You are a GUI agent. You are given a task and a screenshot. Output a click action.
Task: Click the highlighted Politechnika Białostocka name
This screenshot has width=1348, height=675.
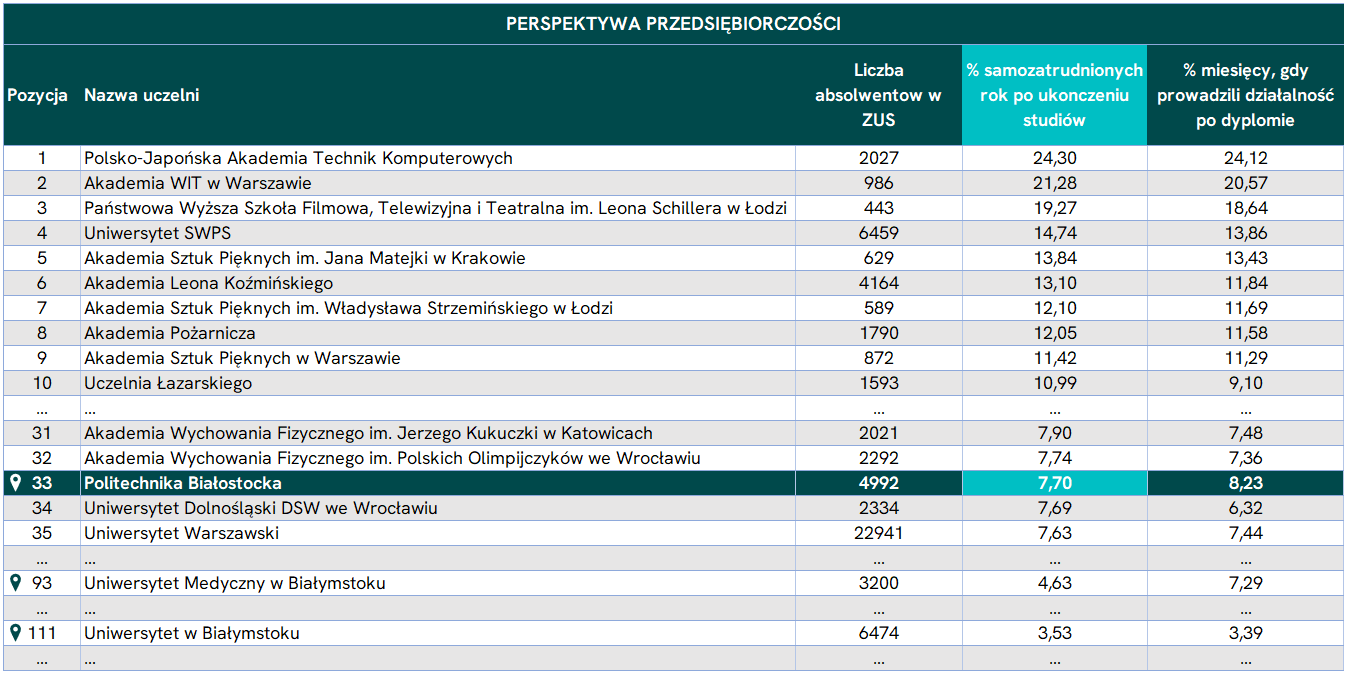pos(183,483)
